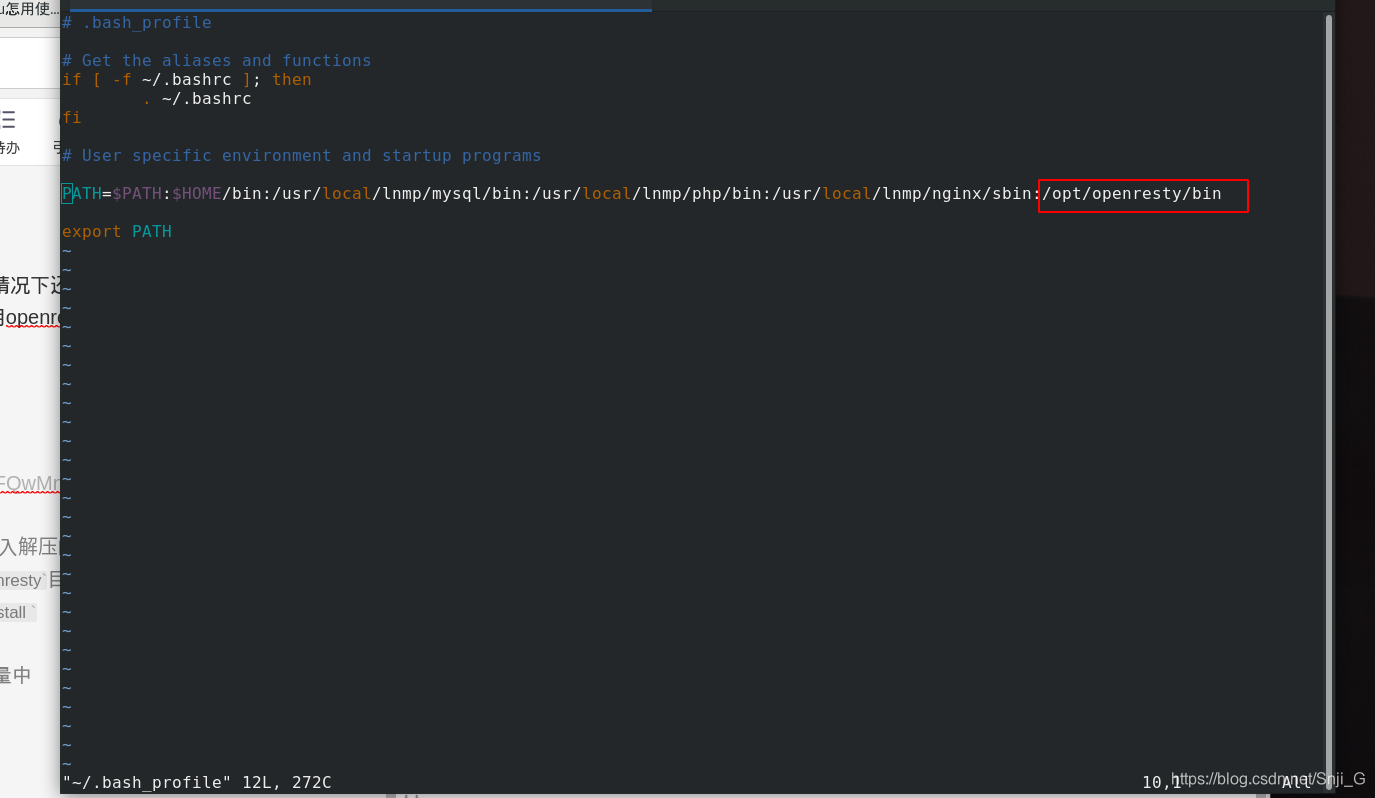
Task: Place cursor on '. ~/.bashrc' source line
Action: pyautogui.click(x=197, y=98)
